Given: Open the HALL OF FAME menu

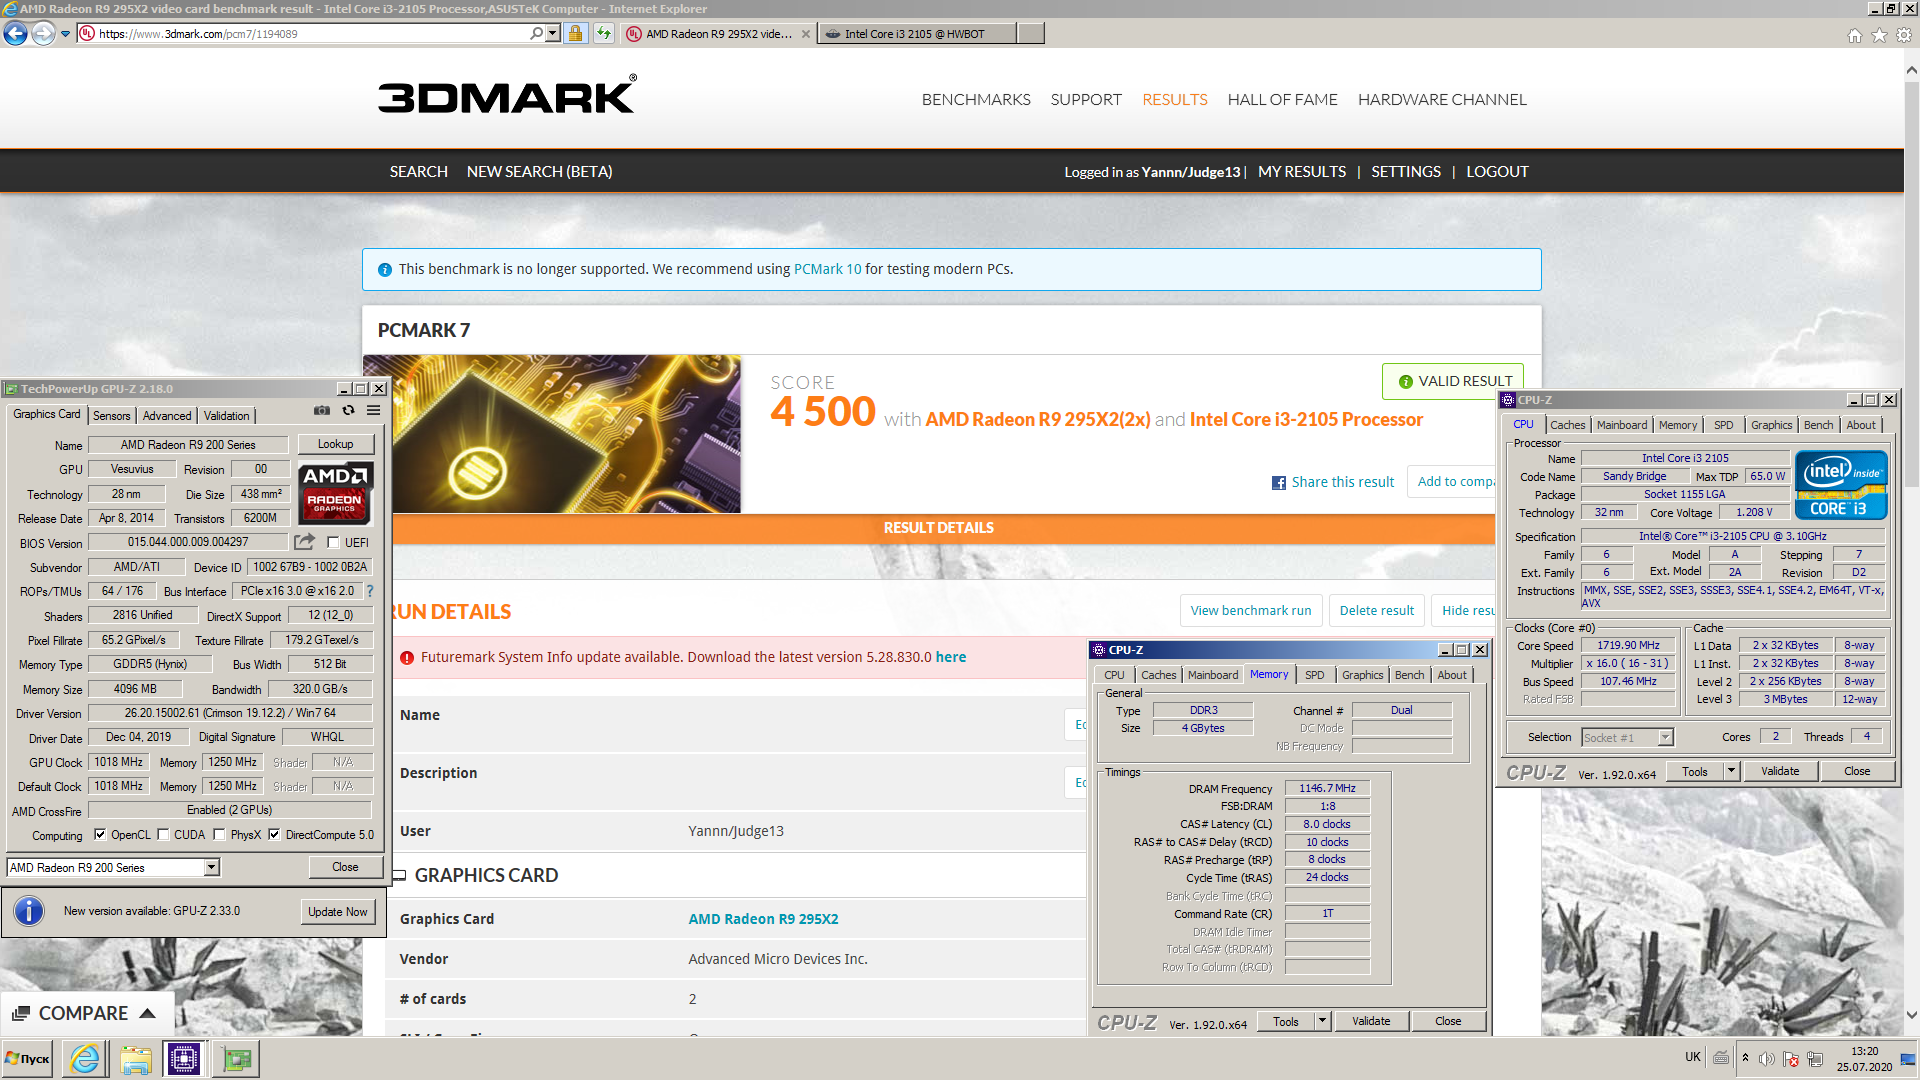Looking at the screenshot, I should click(x=1282, y=100).
